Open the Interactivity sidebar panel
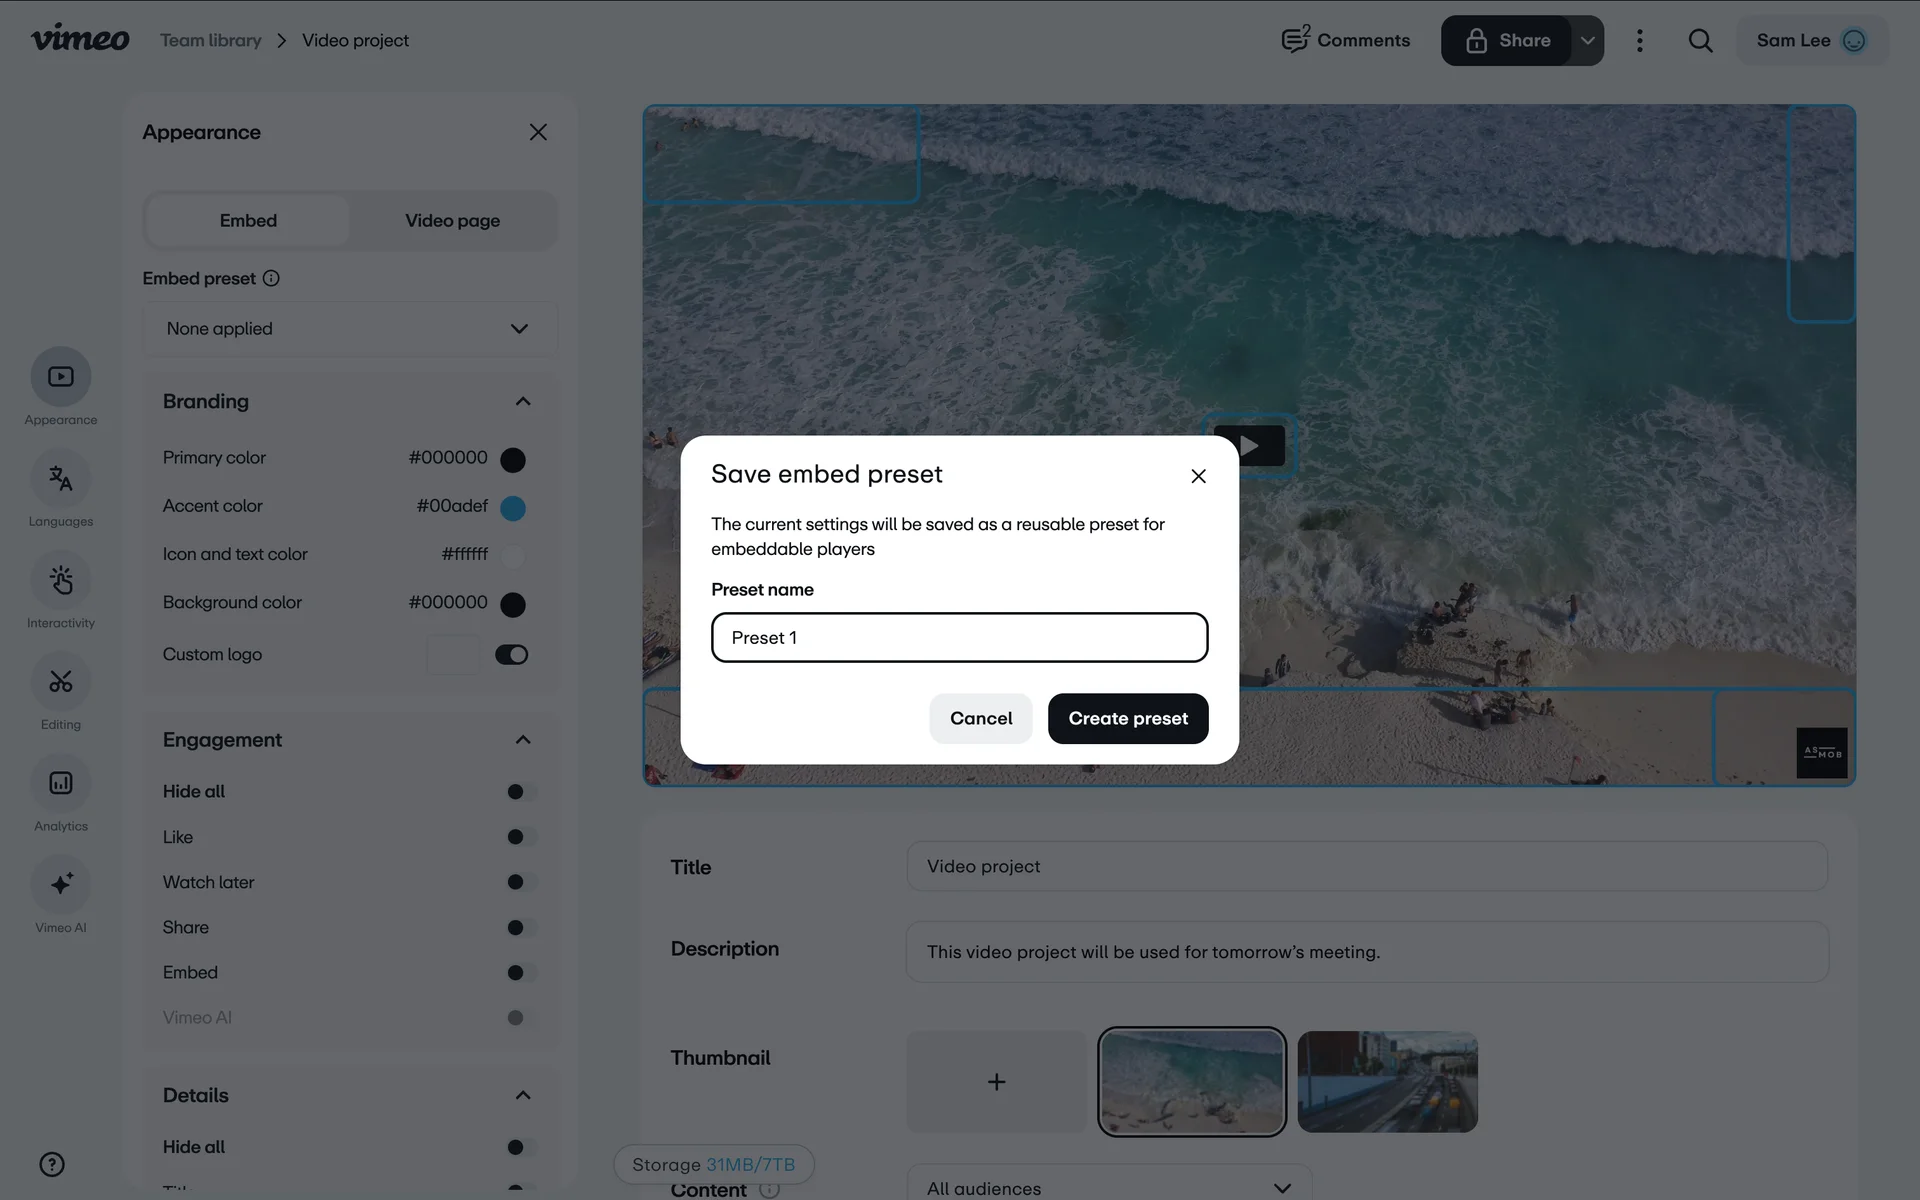 coord(61,581)
